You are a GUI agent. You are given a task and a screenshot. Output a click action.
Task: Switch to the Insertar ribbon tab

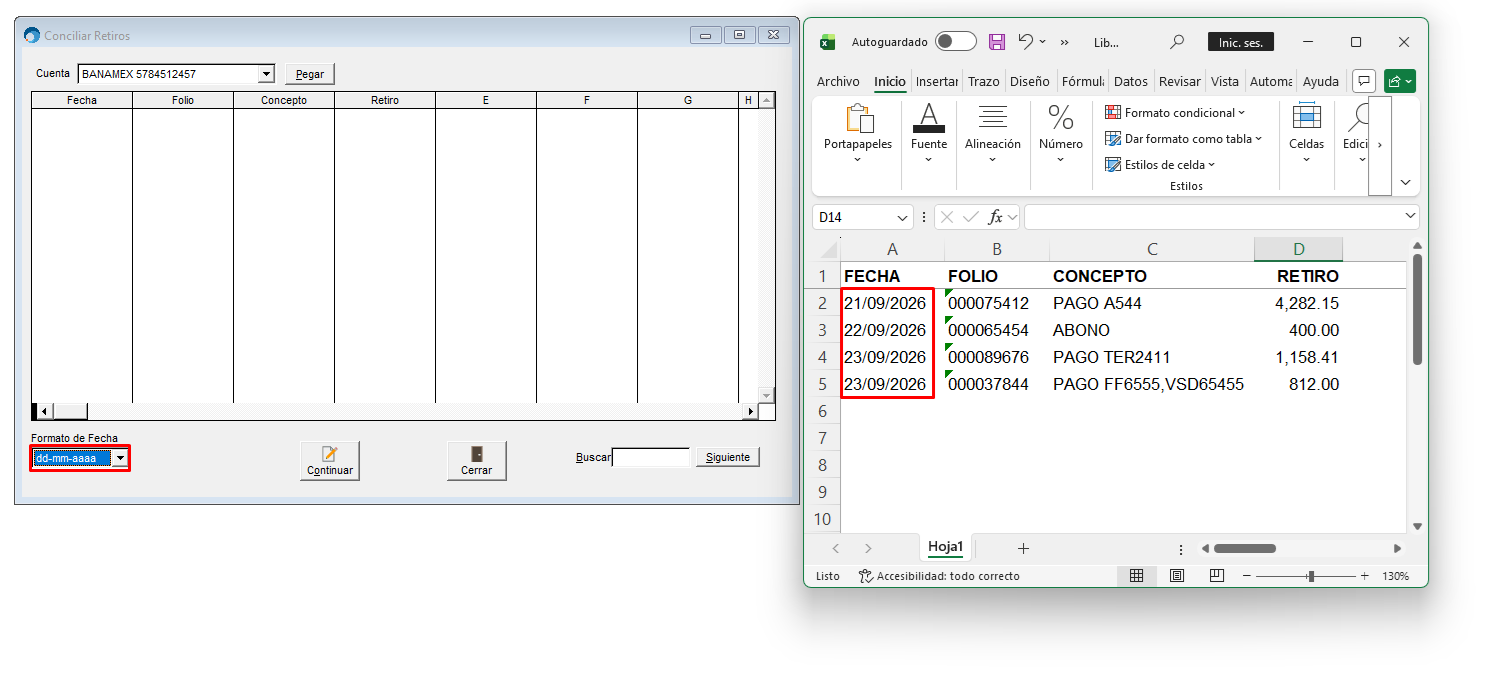937,82
